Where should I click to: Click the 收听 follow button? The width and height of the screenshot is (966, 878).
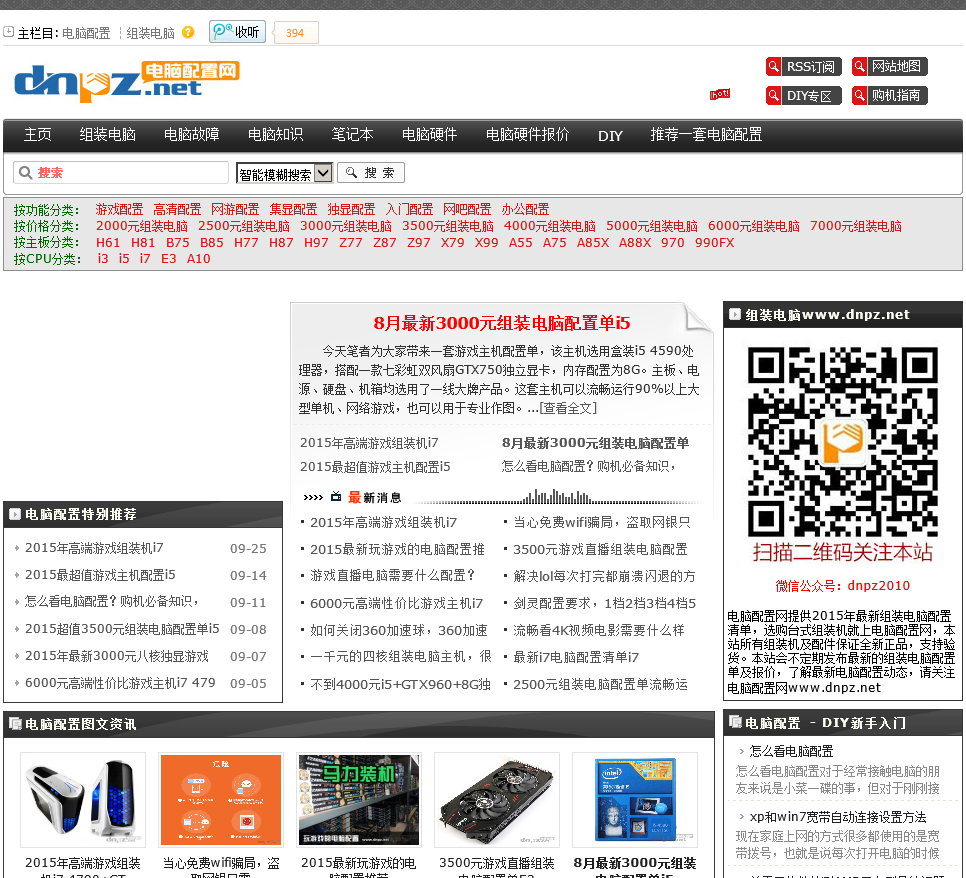[237, 31]
